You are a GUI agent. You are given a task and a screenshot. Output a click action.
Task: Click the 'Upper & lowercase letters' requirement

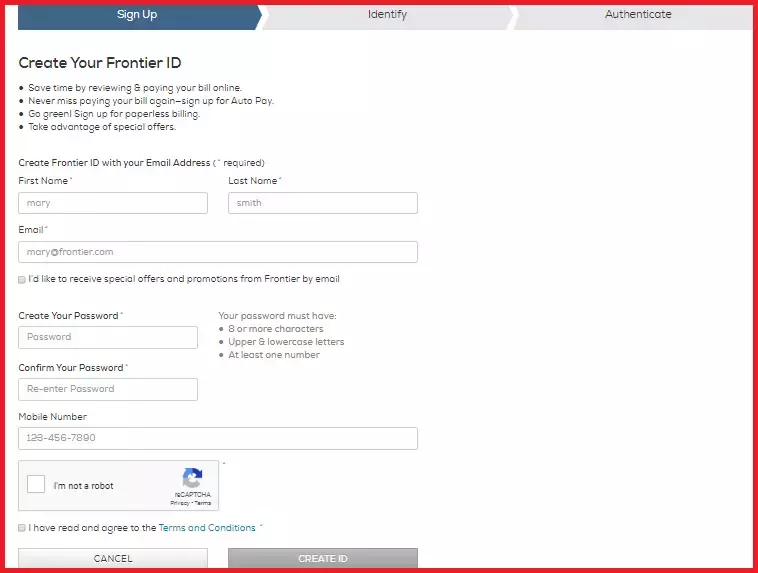pos(286,342)
